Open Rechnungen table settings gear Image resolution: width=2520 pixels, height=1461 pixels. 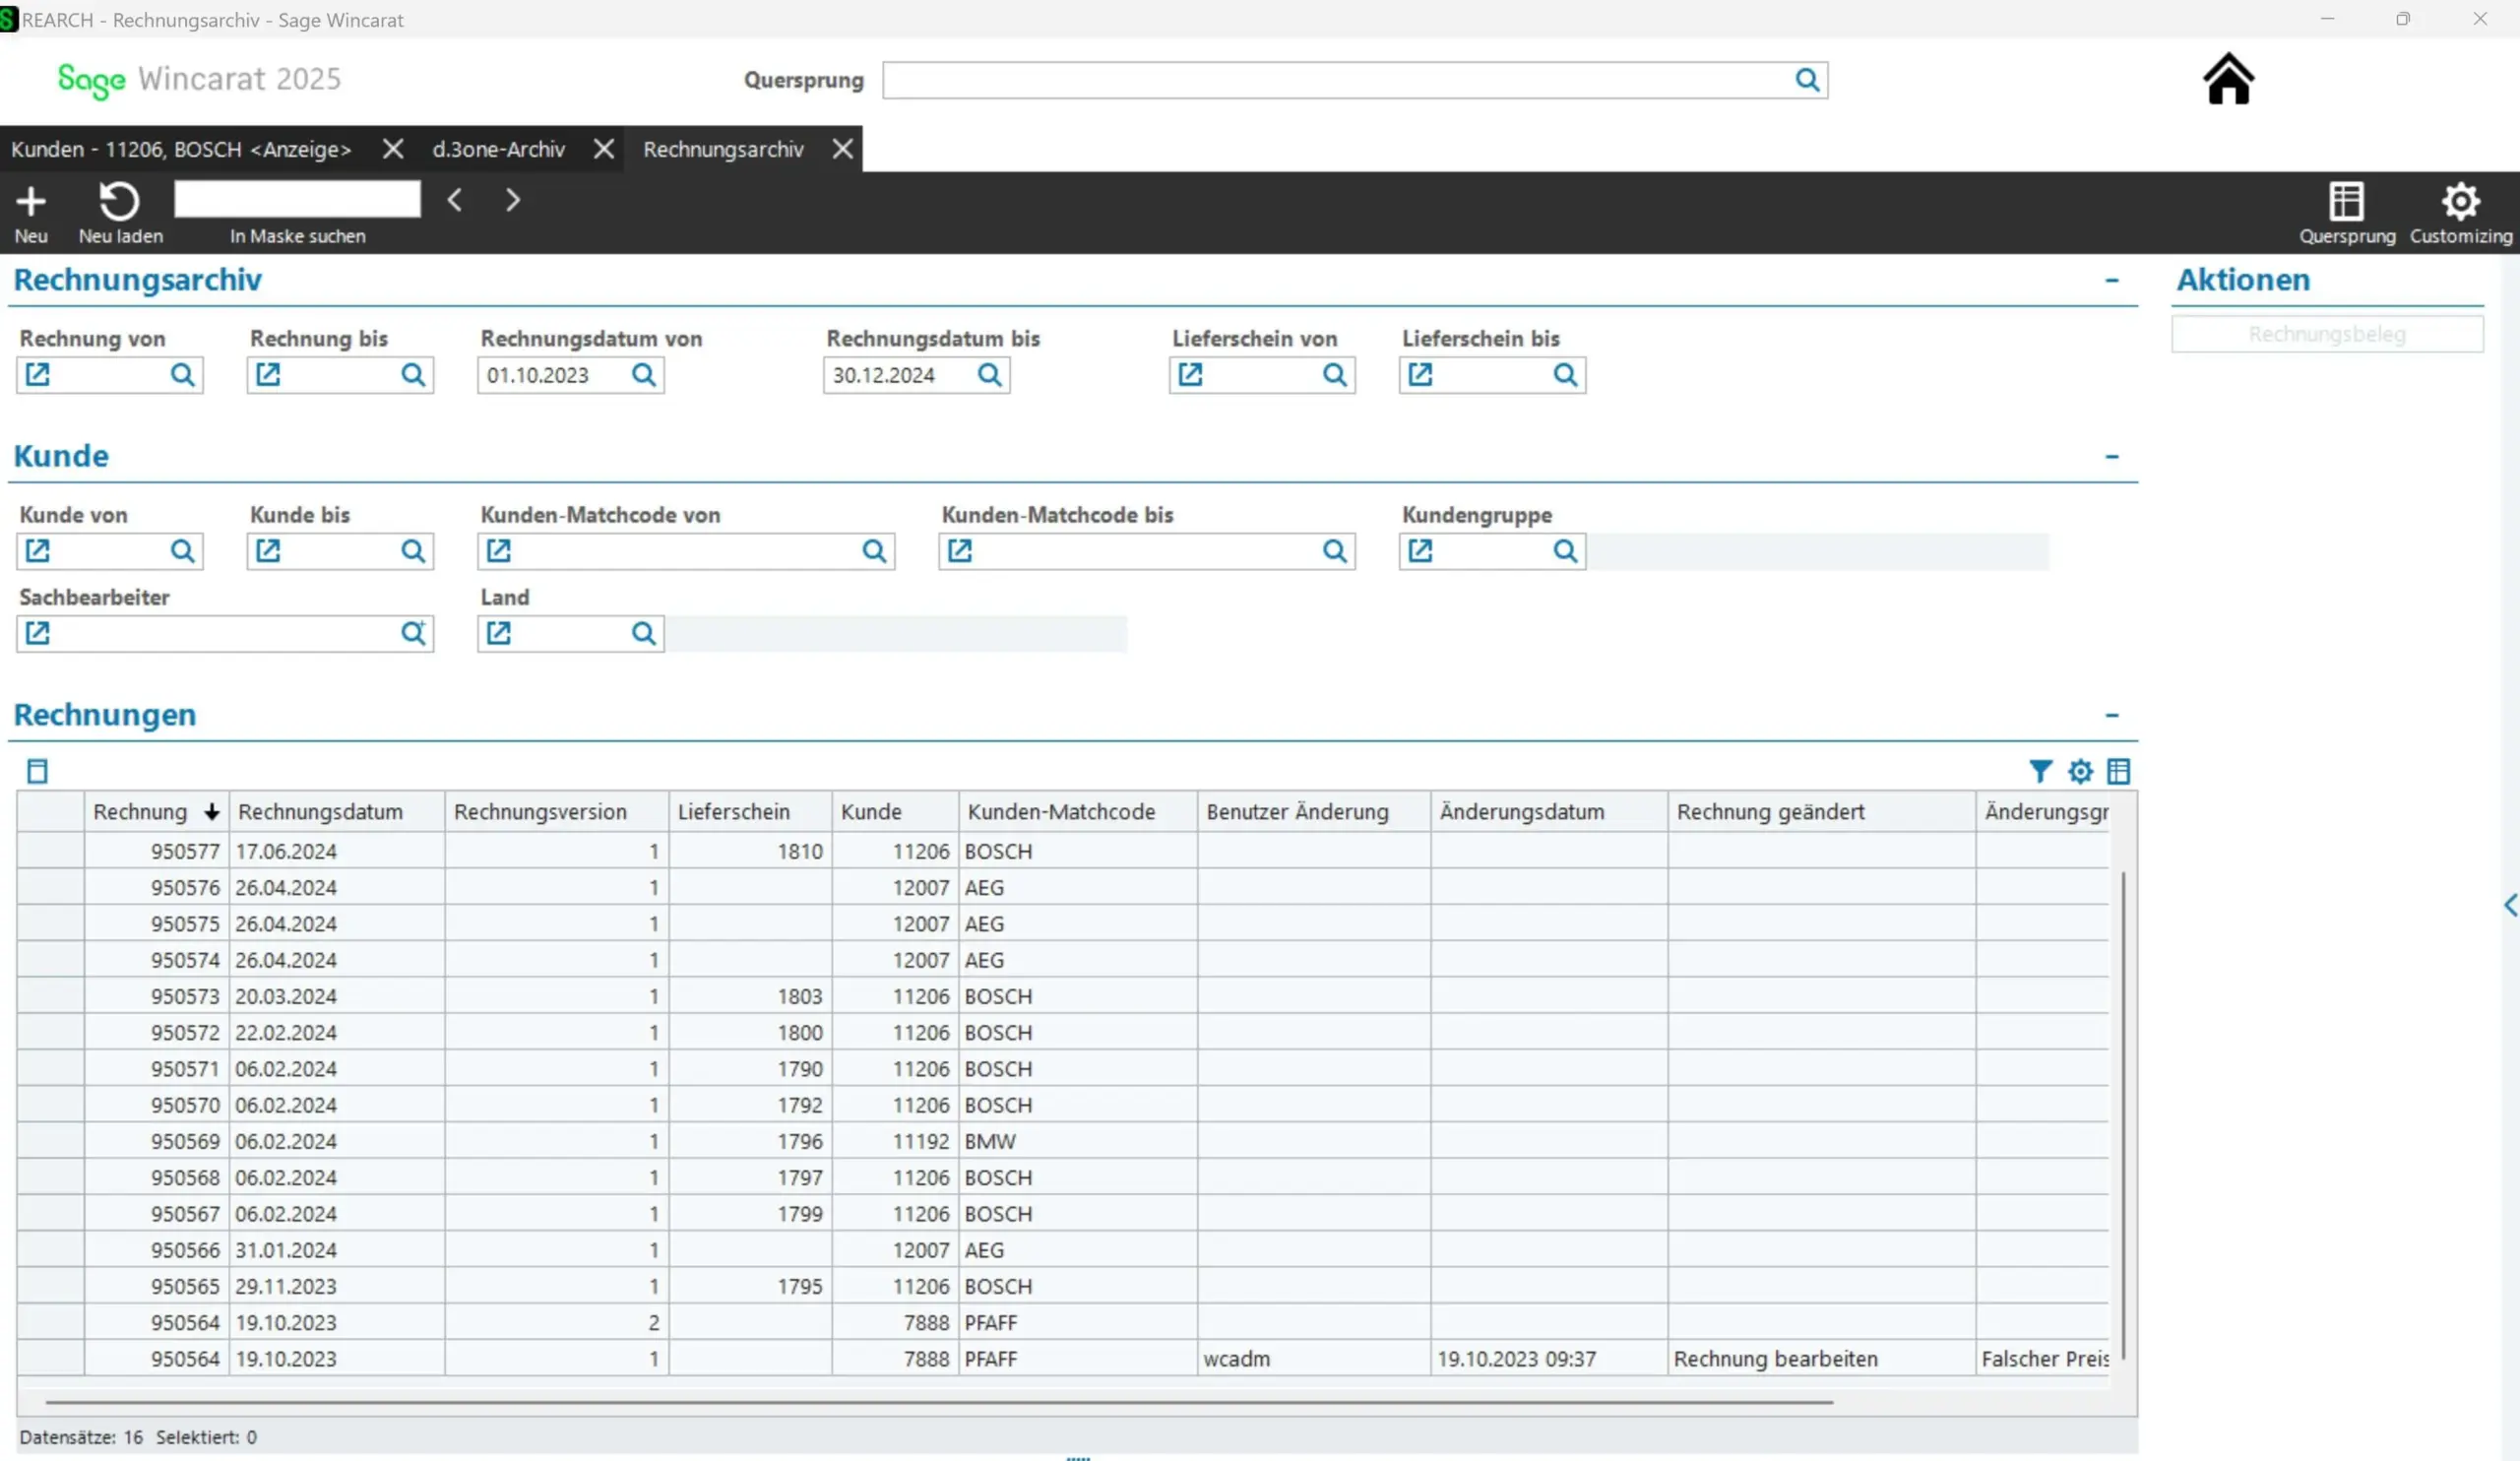click(x=2080, y=771)
